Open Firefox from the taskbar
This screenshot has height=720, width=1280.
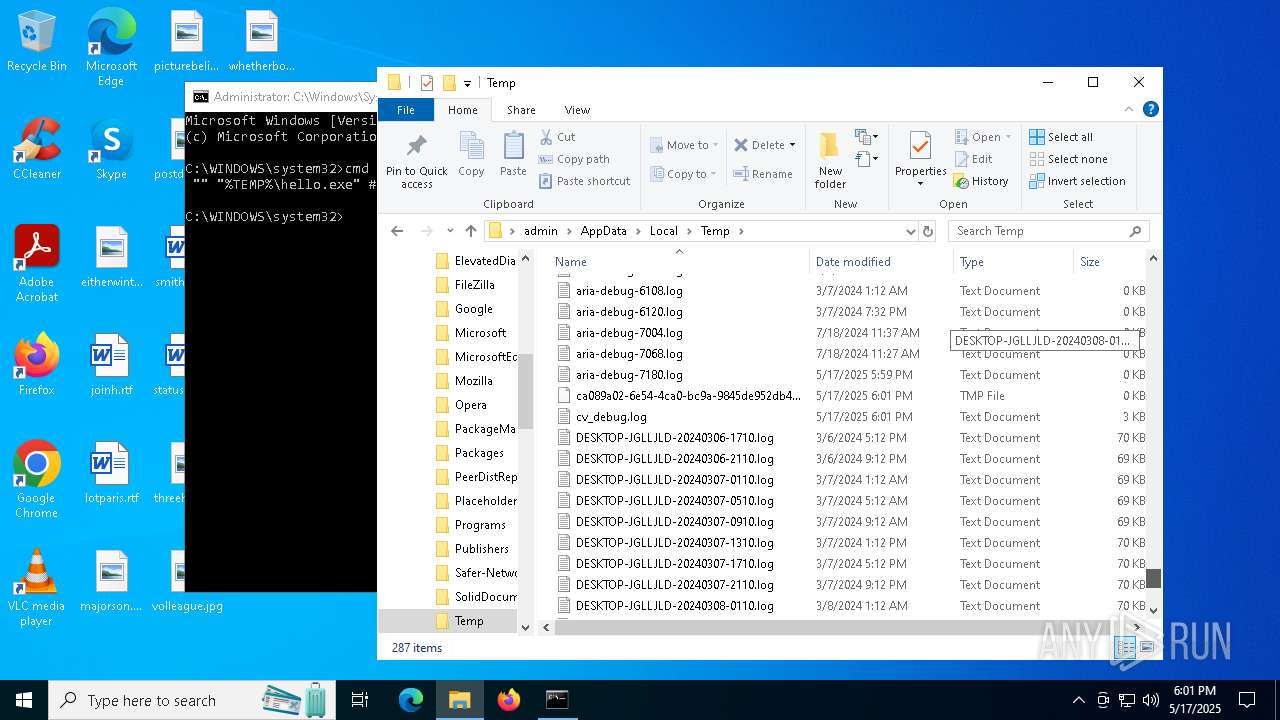509,700
